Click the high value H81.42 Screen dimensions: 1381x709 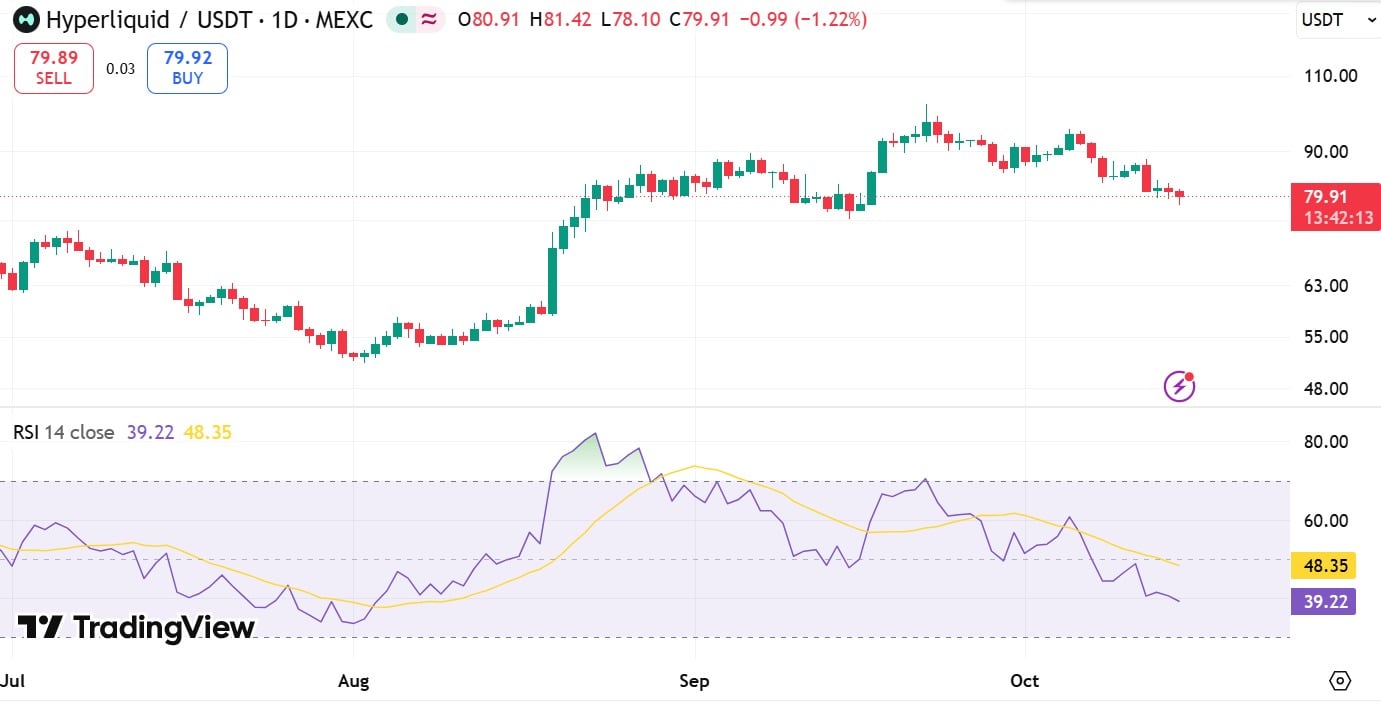561,19
